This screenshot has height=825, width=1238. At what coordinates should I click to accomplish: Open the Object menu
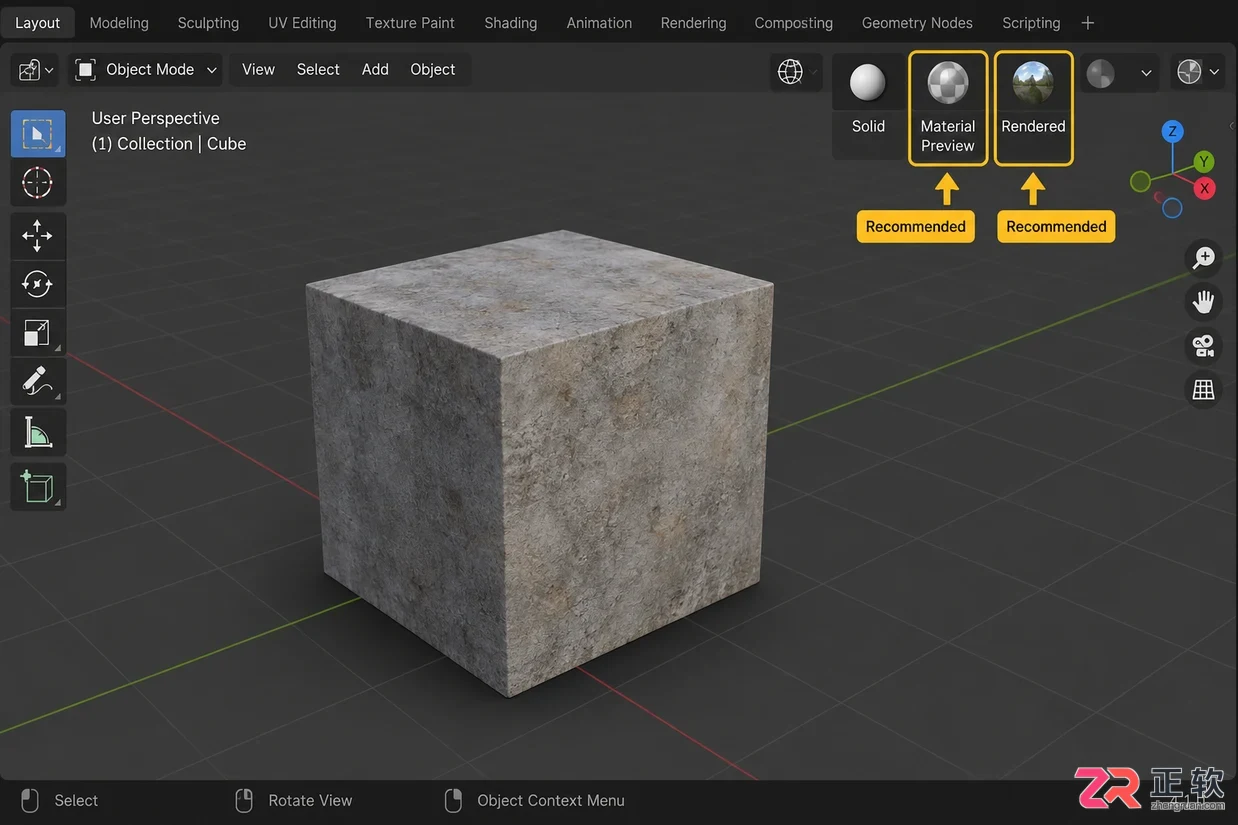coord(433,69)
